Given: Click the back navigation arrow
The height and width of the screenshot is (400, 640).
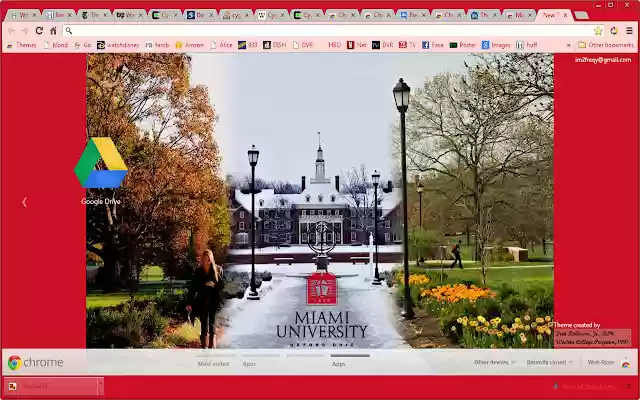Looking at the screenshot, I should point(12,31).
